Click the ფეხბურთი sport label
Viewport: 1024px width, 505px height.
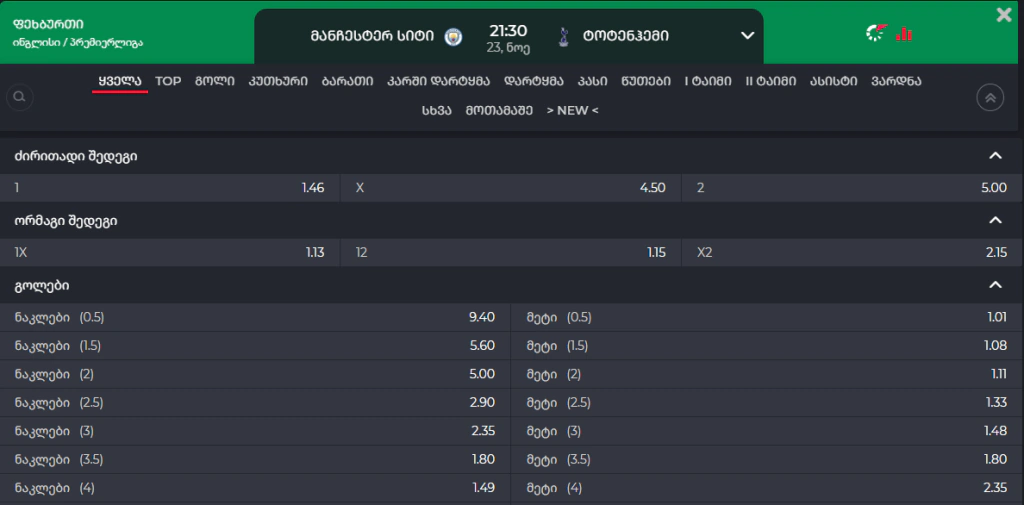tap(48, 25)
